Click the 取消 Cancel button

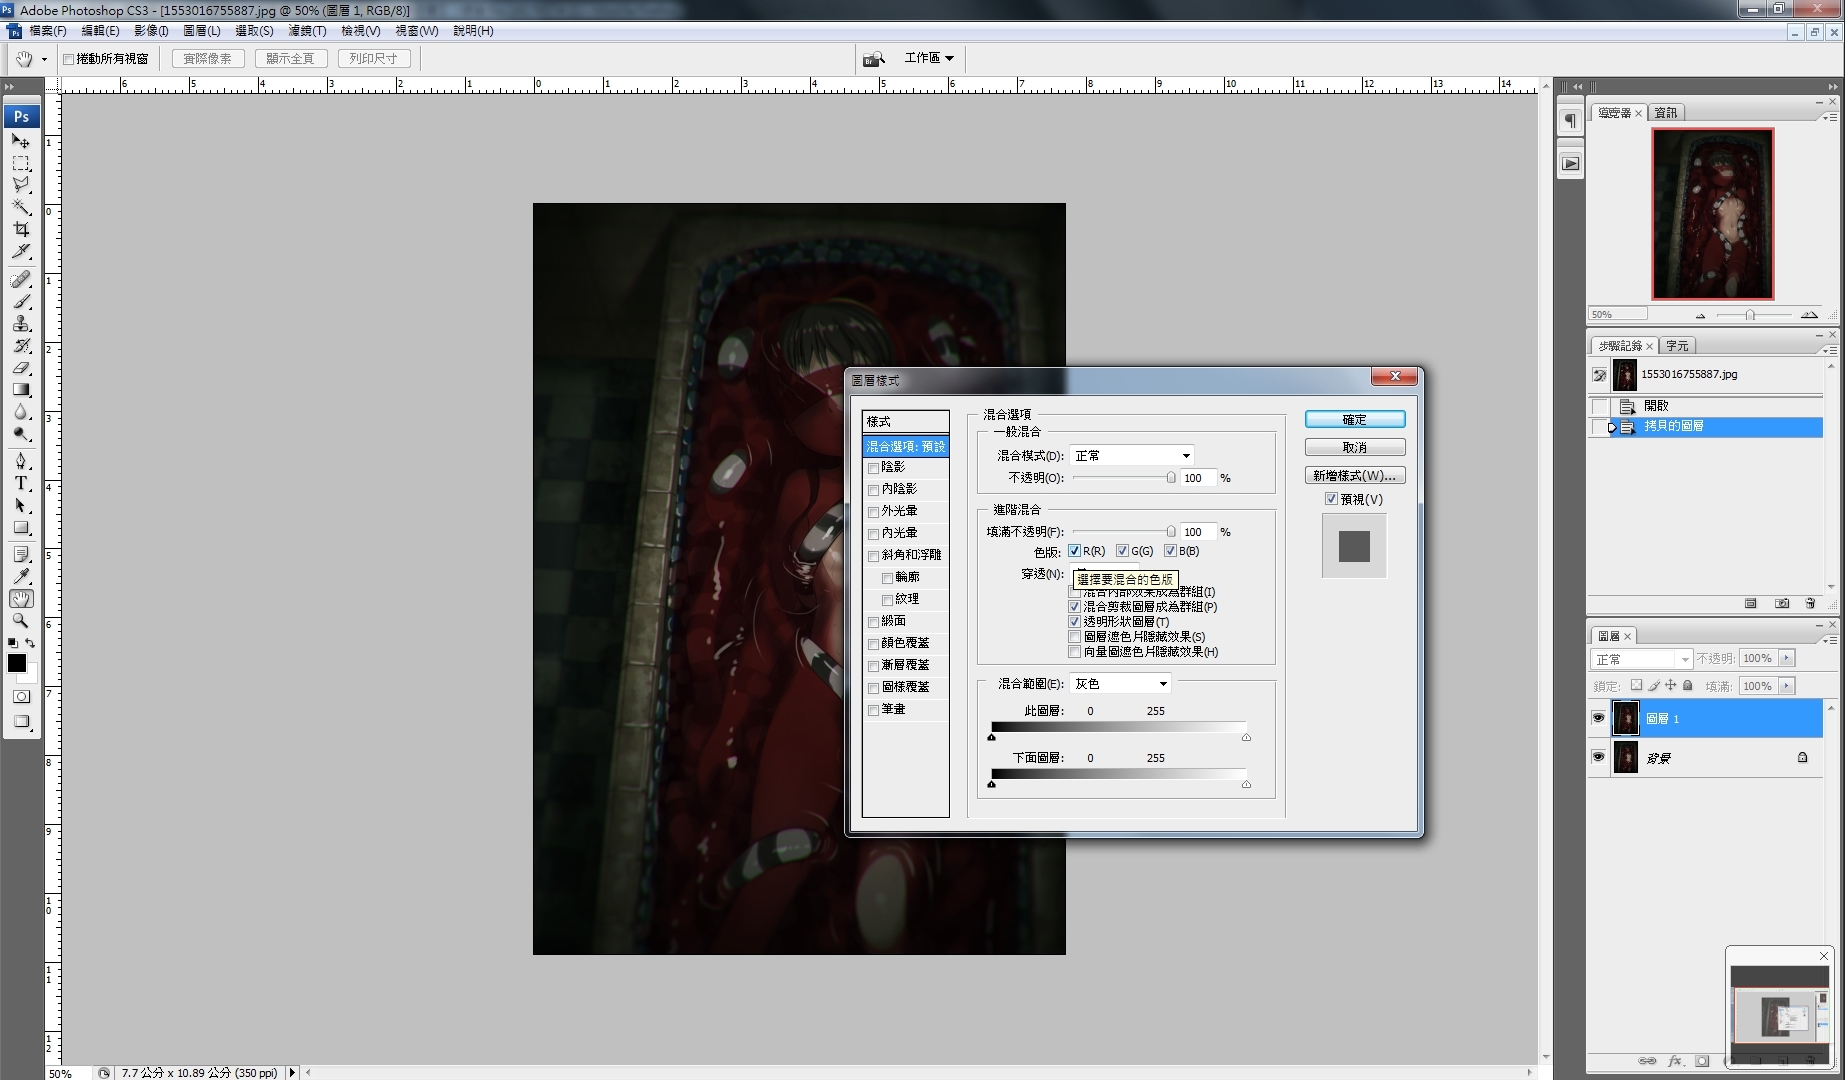tap(1355, 447)
